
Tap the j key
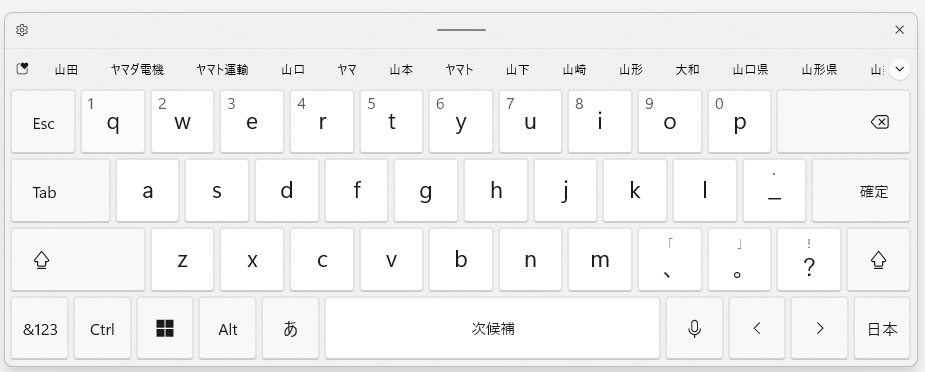point(565,190)
